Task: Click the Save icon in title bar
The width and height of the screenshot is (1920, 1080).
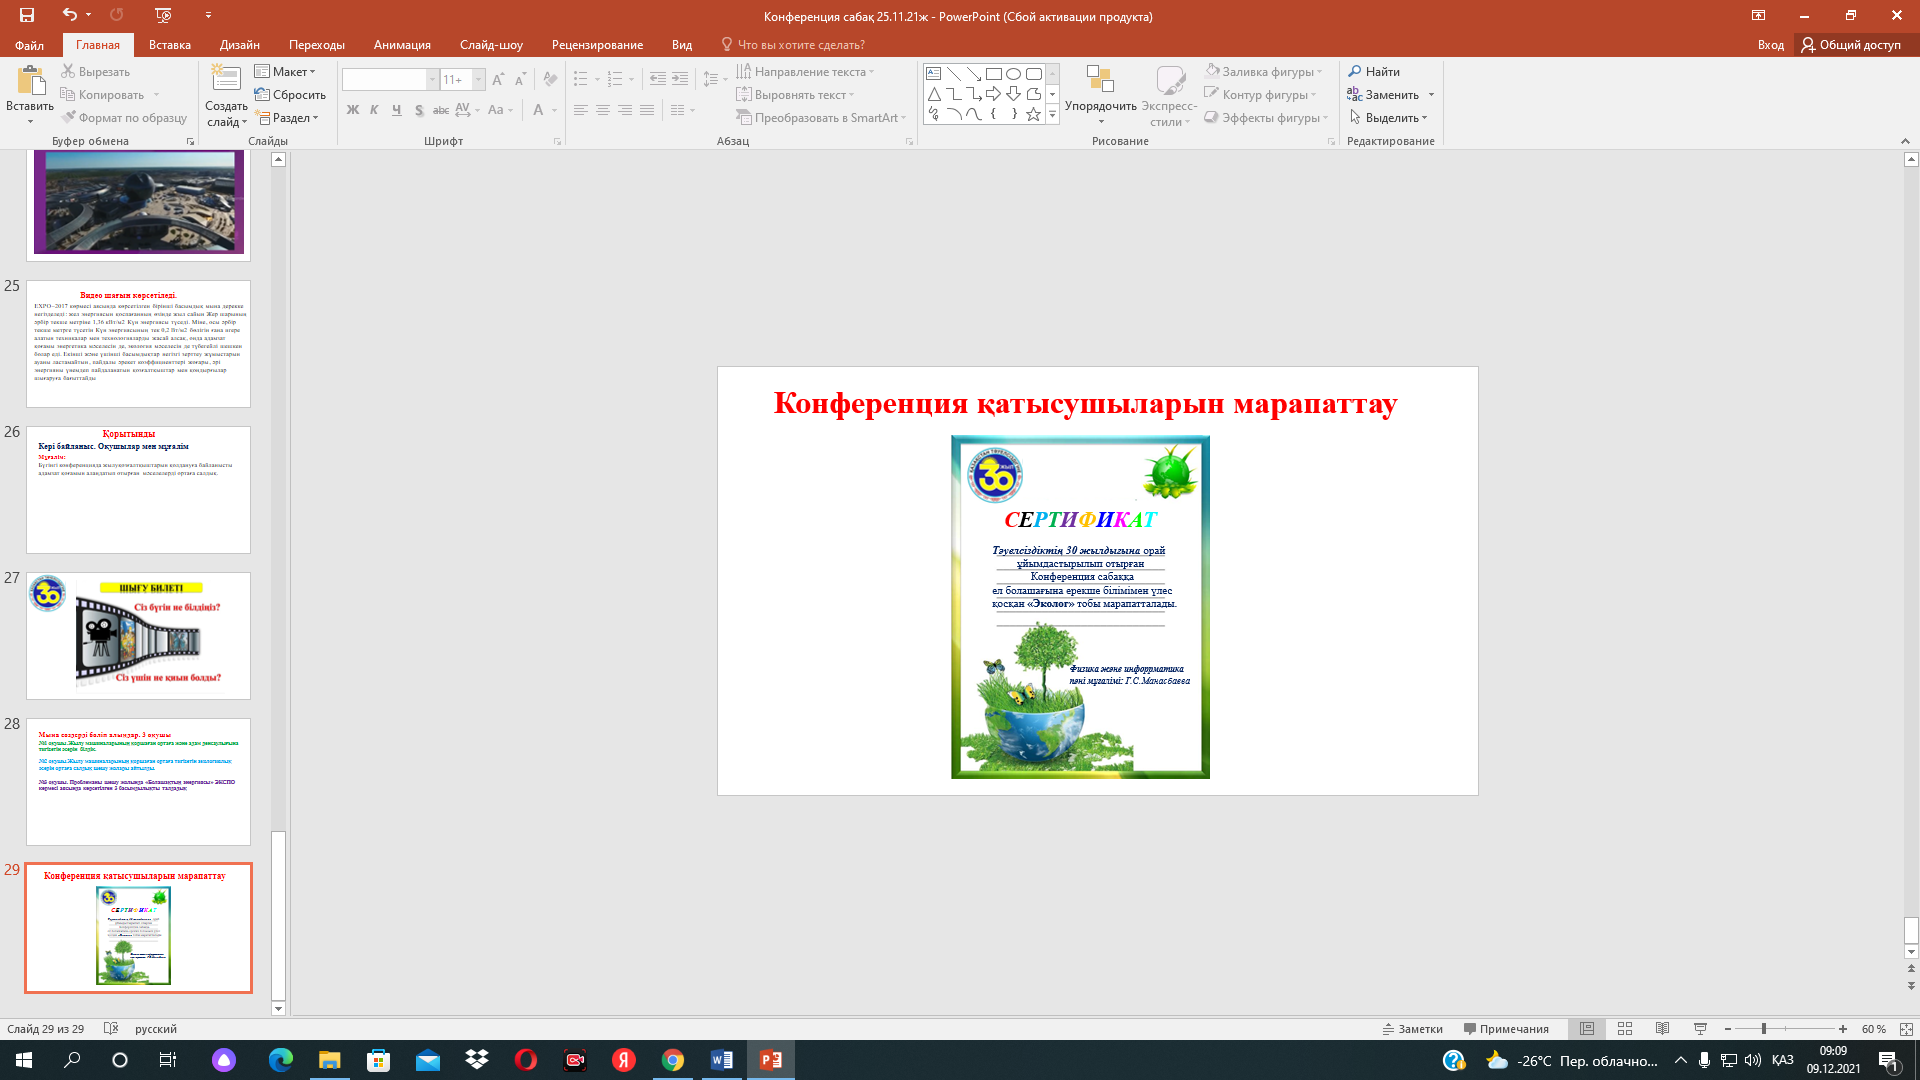Action: coord(27,15)
